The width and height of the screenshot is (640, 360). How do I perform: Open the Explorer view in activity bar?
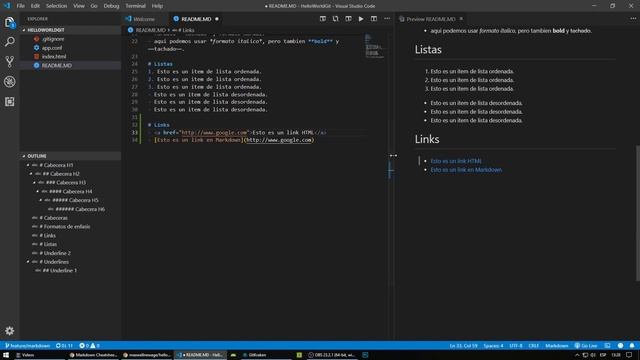[x=9, y=22]
